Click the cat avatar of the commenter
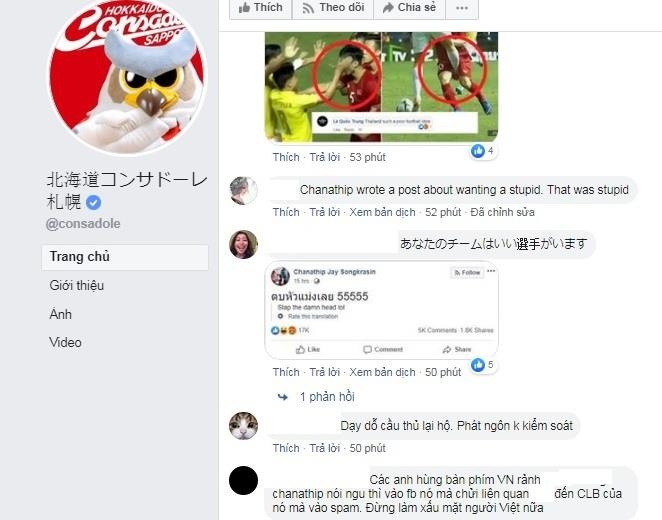 tap(243, 426)
